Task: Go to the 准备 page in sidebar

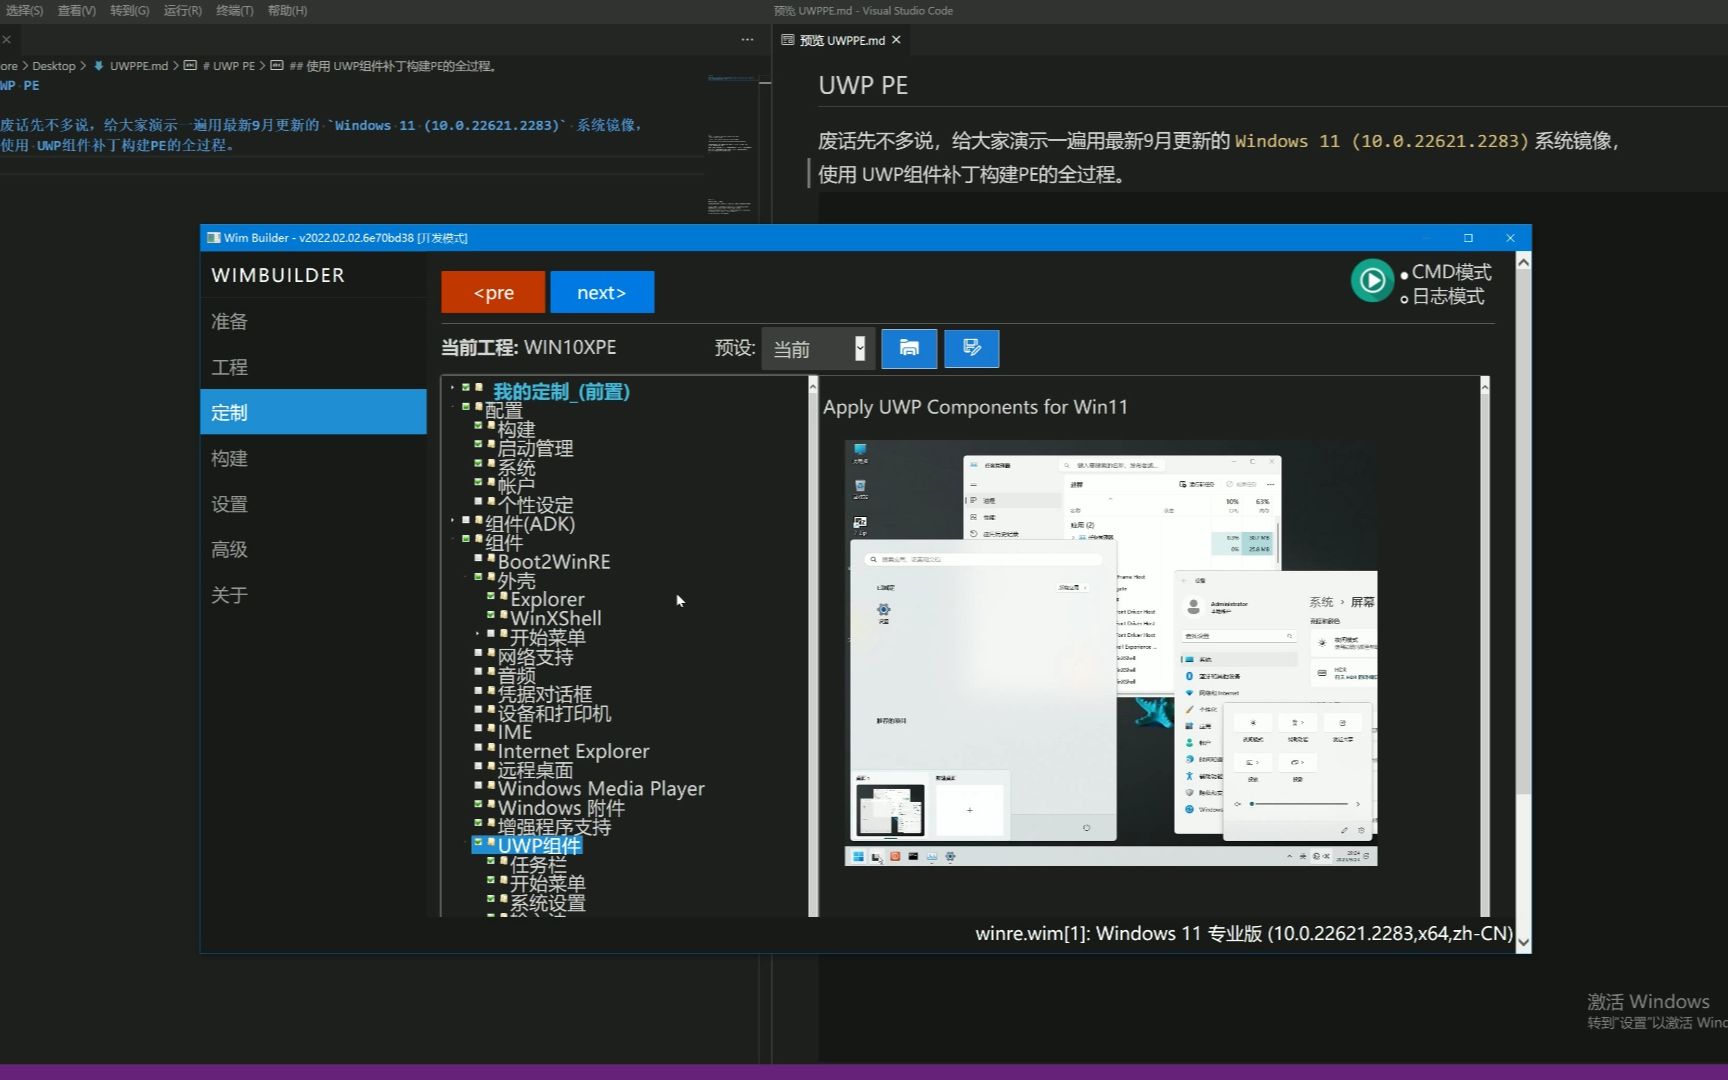Action: [313, 321]
